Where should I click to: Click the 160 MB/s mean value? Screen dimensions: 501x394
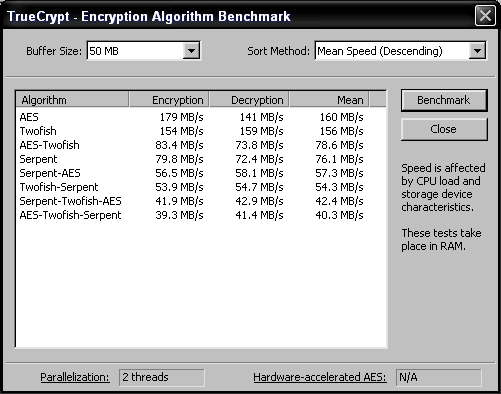[x=341, y=117]
